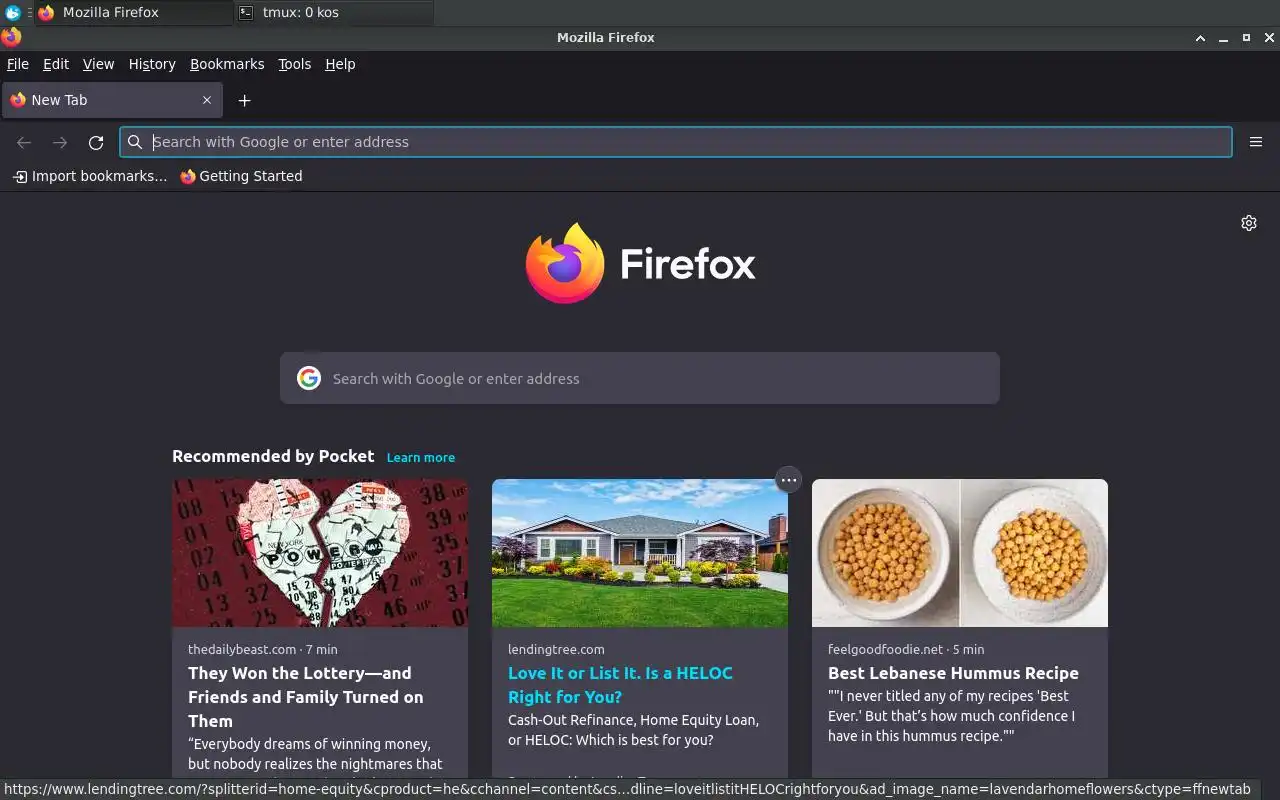Click the "Recommended by Pocket" heading
The height and width of the screenshot is (800, 1280).
(273, 456)
